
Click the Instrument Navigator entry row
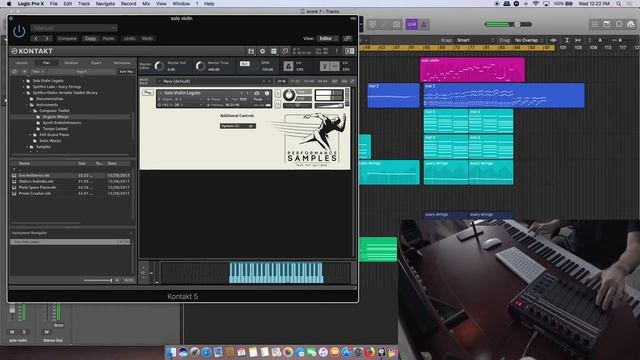(71, 242)
